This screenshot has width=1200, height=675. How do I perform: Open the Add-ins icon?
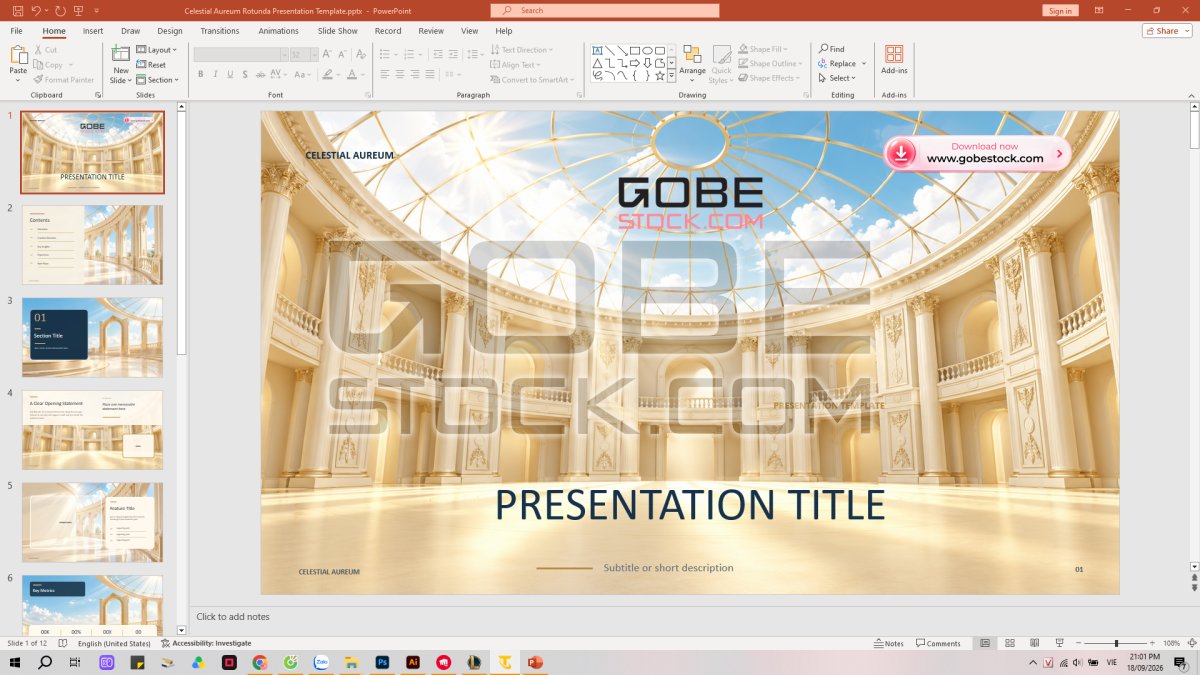click(894, 54)
